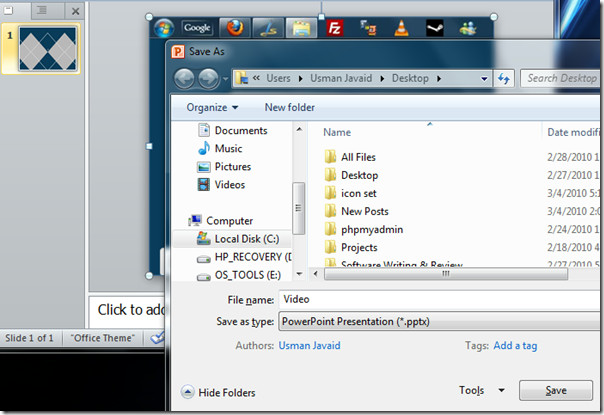Open the Google taskbar button

point(197,28)
